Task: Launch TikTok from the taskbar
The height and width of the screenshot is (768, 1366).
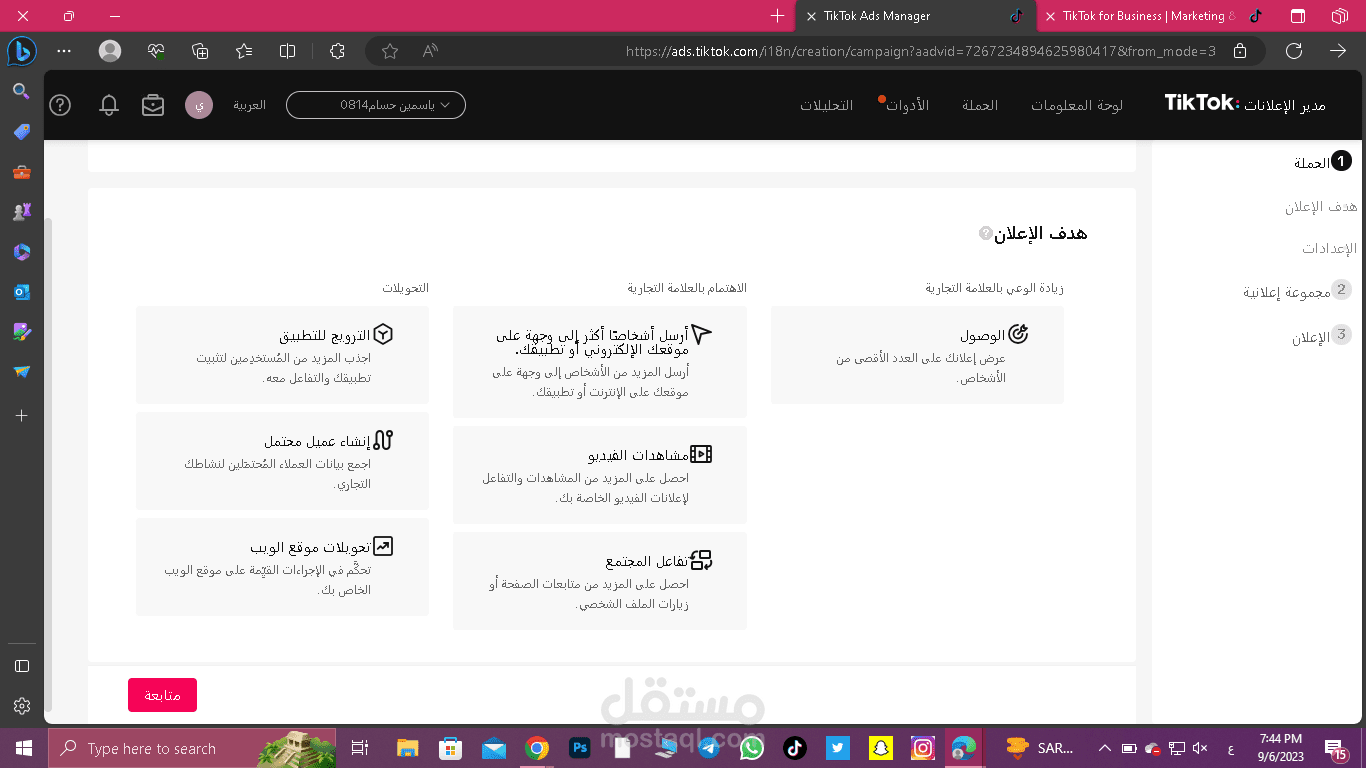Action: [x=794, y=747]
